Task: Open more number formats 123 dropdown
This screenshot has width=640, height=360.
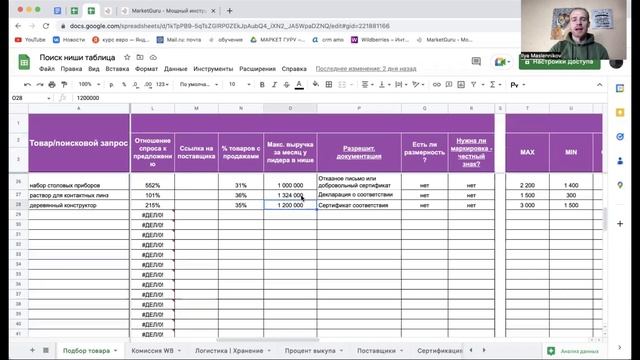Action: point(162,84)
